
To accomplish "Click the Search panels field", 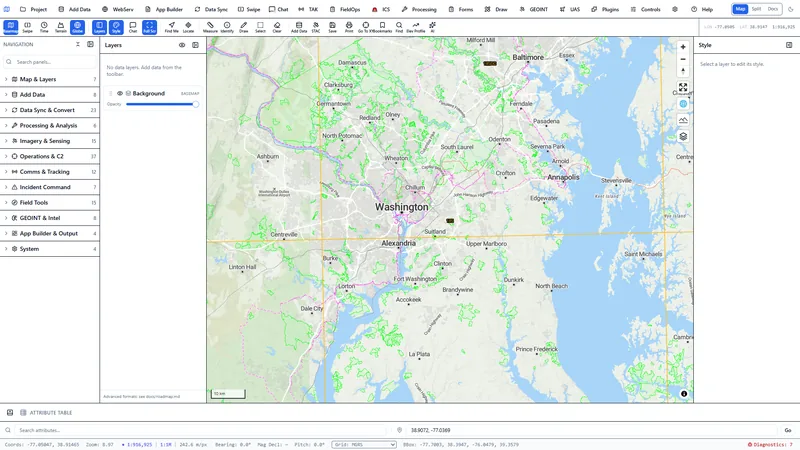I will click(x=50, y=62).
